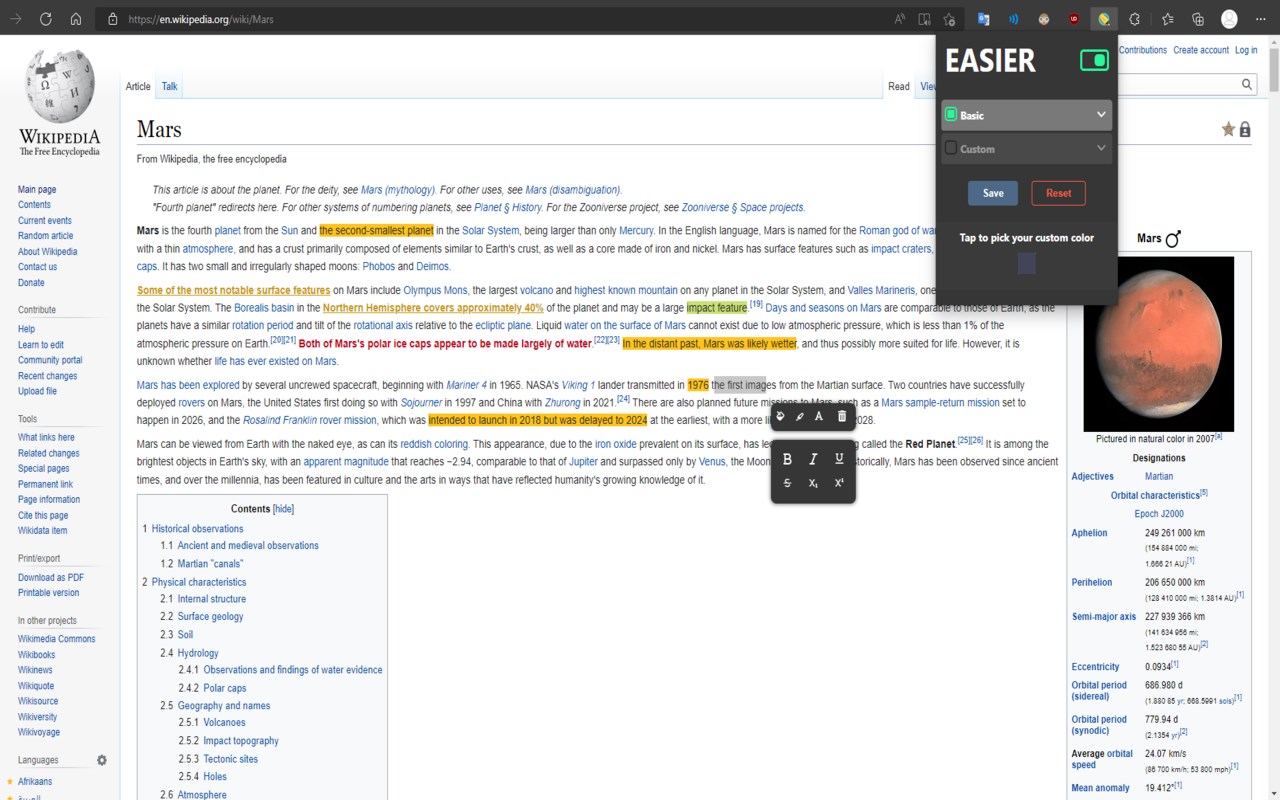The width and height of the screenshot is (1280, 800).
Task: Toggle the EASIER extension on/off switch
Action: point(1094,61)
